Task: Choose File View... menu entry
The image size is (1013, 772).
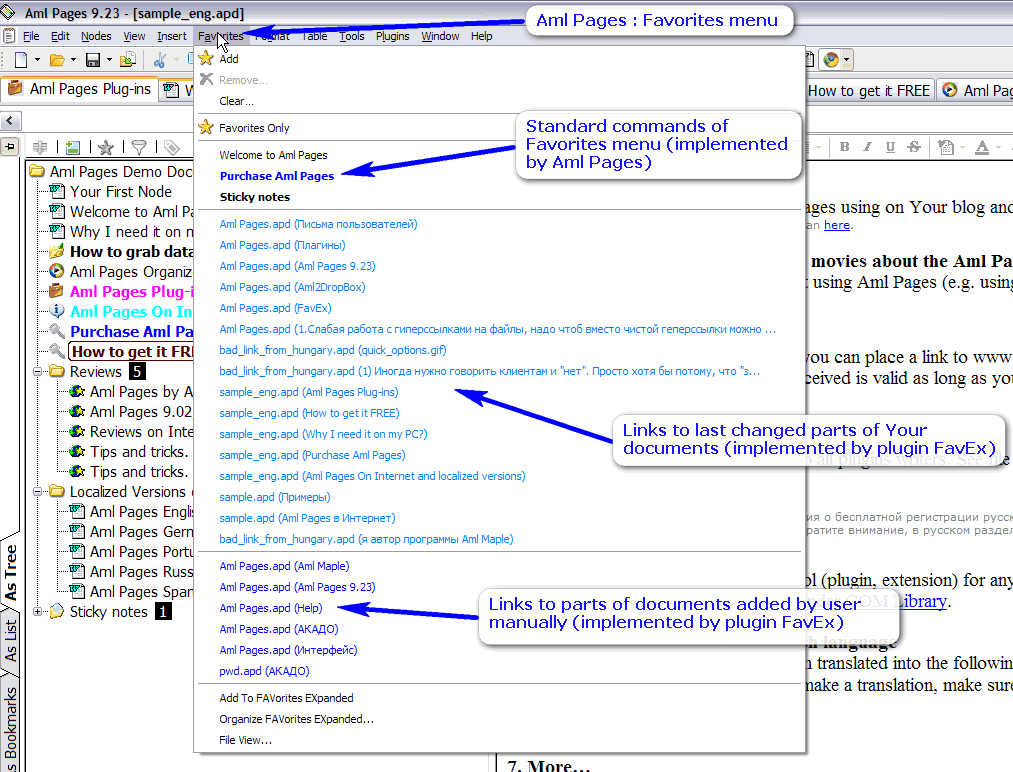Action: tap(245, 740)
